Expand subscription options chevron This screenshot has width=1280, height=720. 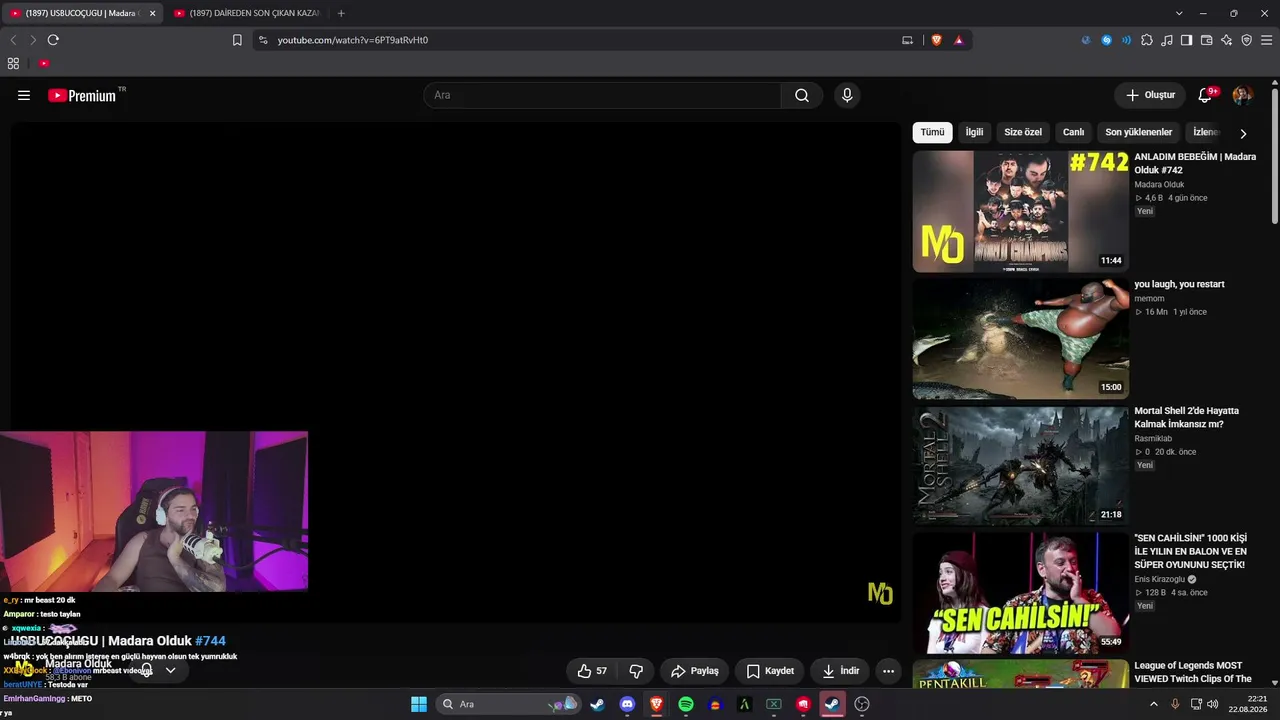171,670
